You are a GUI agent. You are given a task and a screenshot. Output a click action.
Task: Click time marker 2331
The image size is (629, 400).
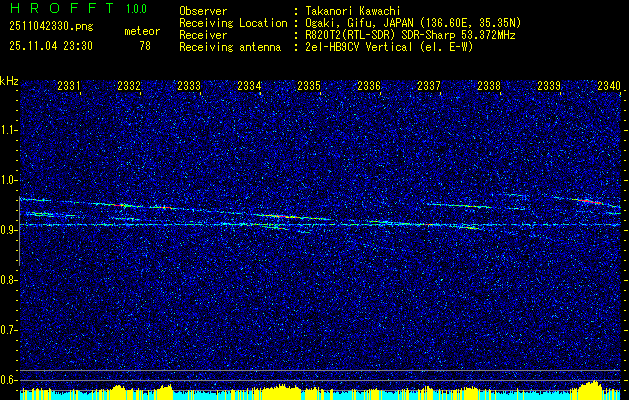[69, 86]
